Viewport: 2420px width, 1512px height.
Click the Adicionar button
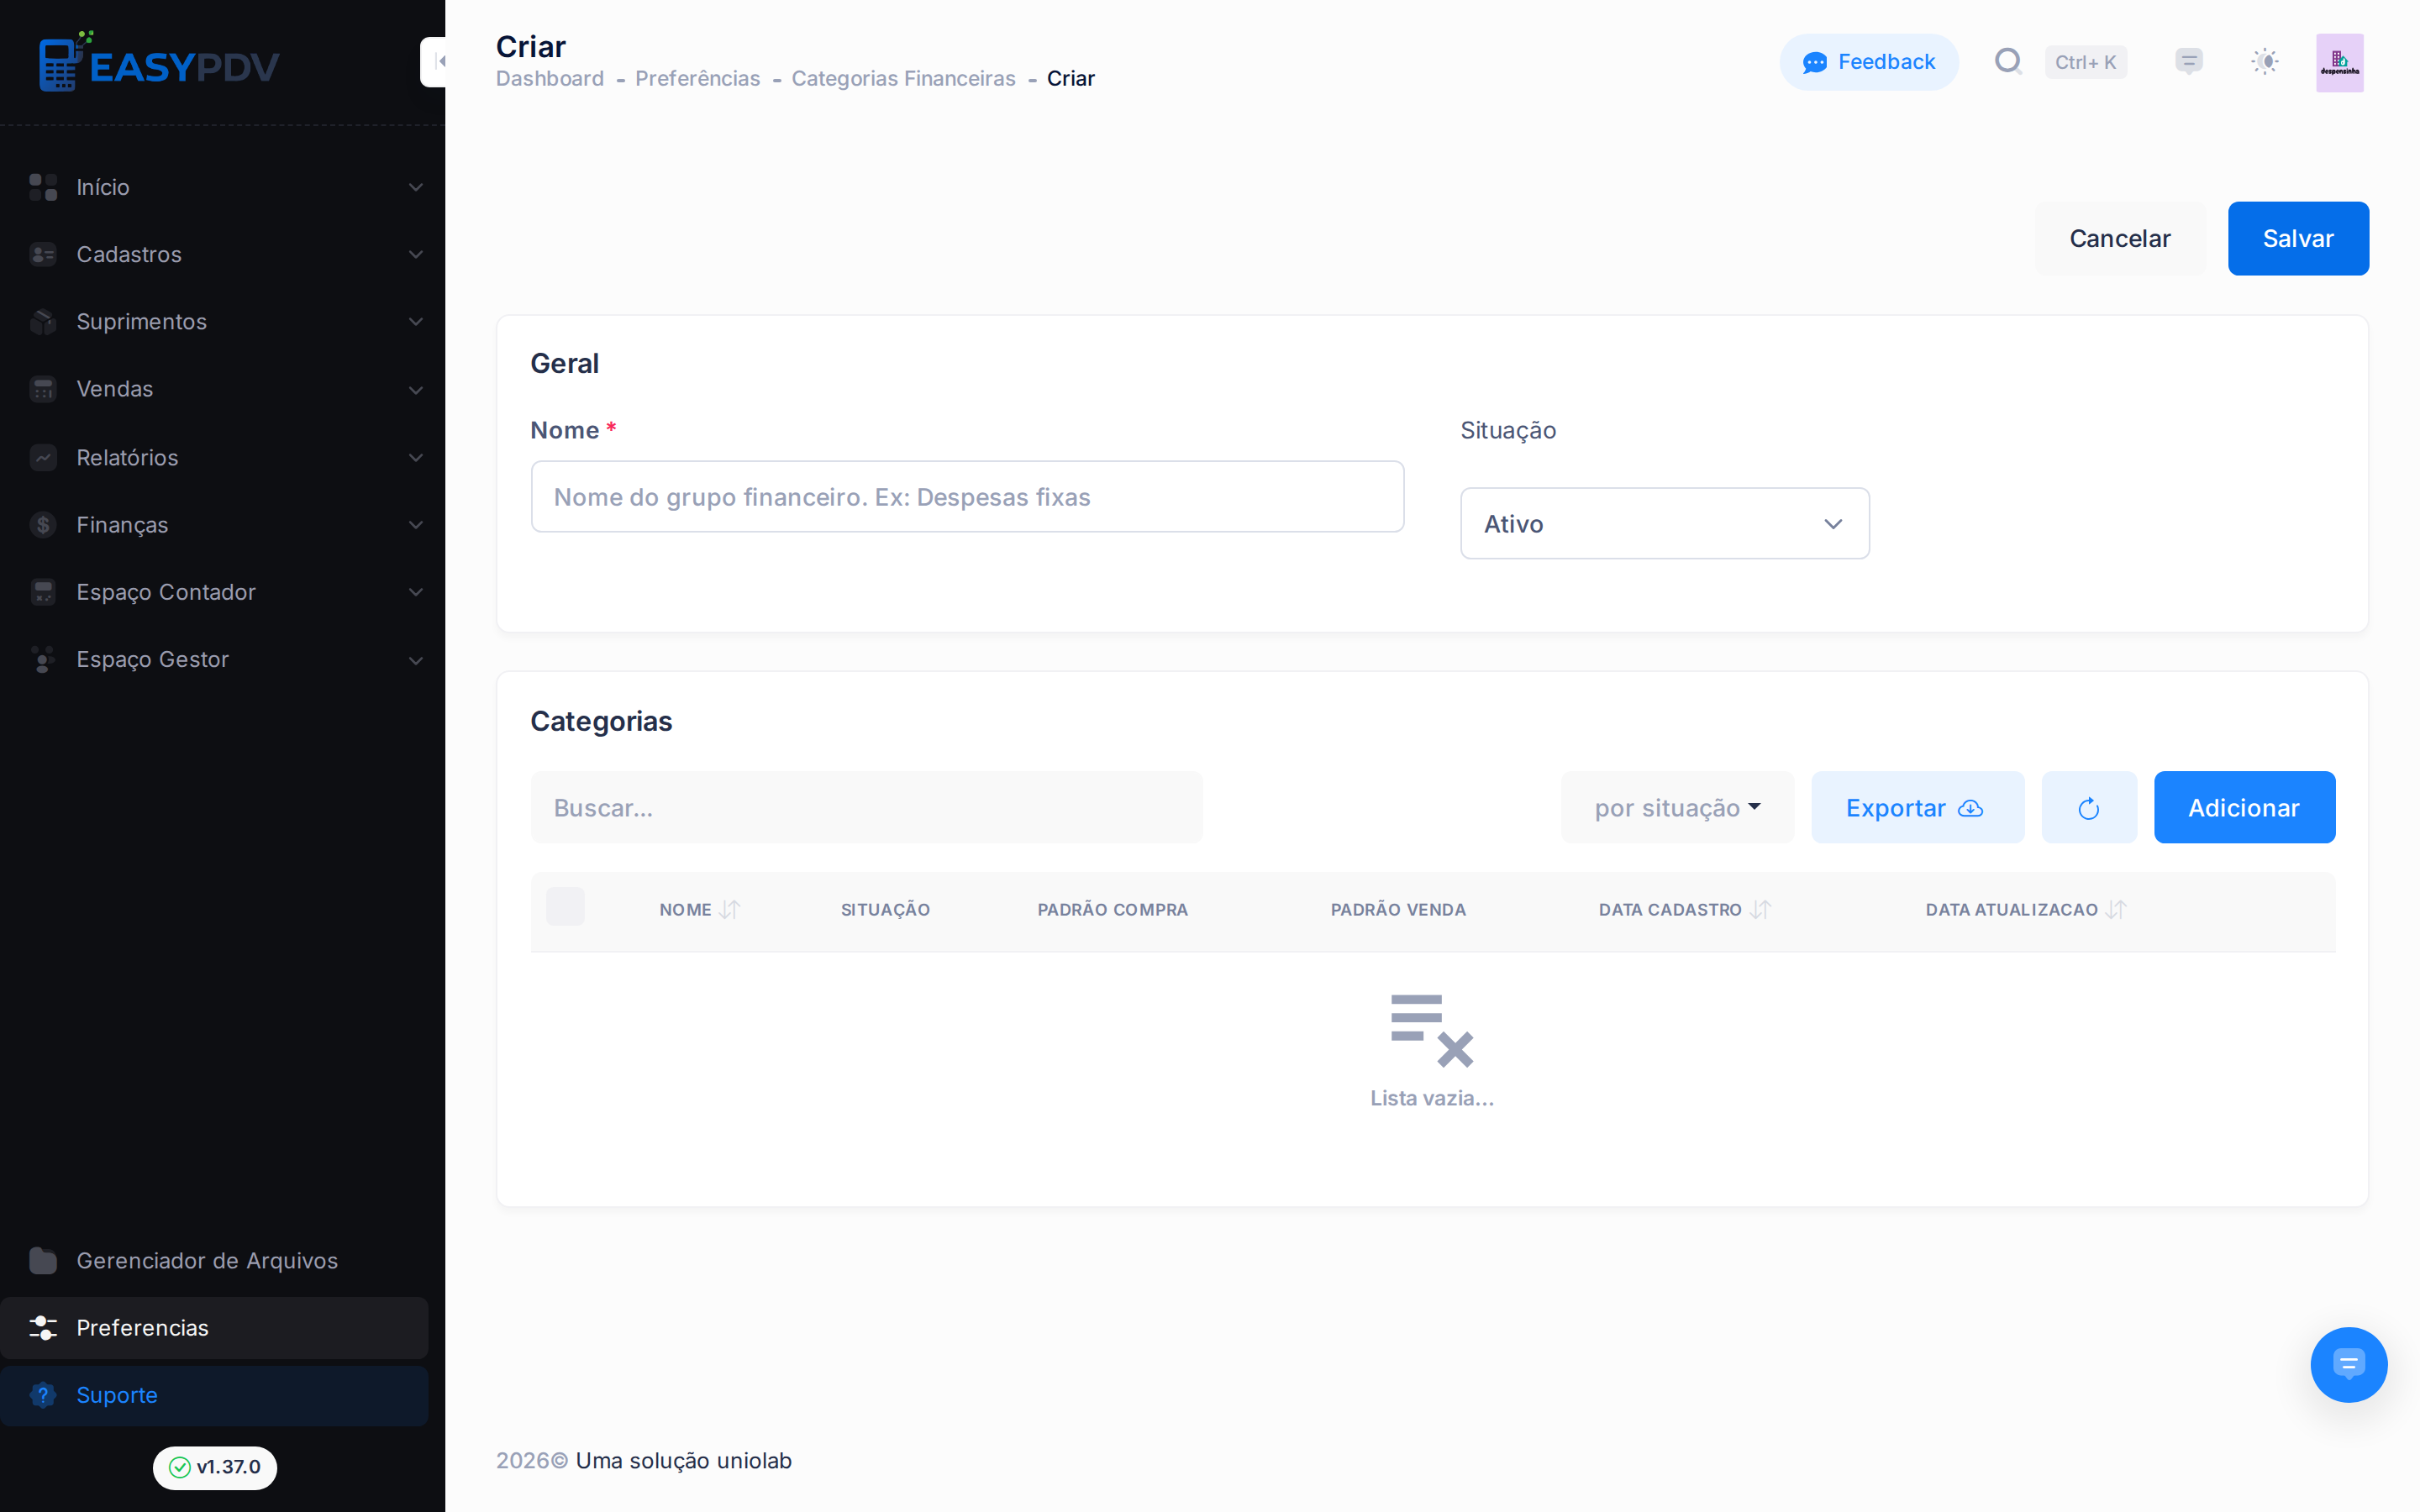pyautogui.click(x=2244, y=807)
